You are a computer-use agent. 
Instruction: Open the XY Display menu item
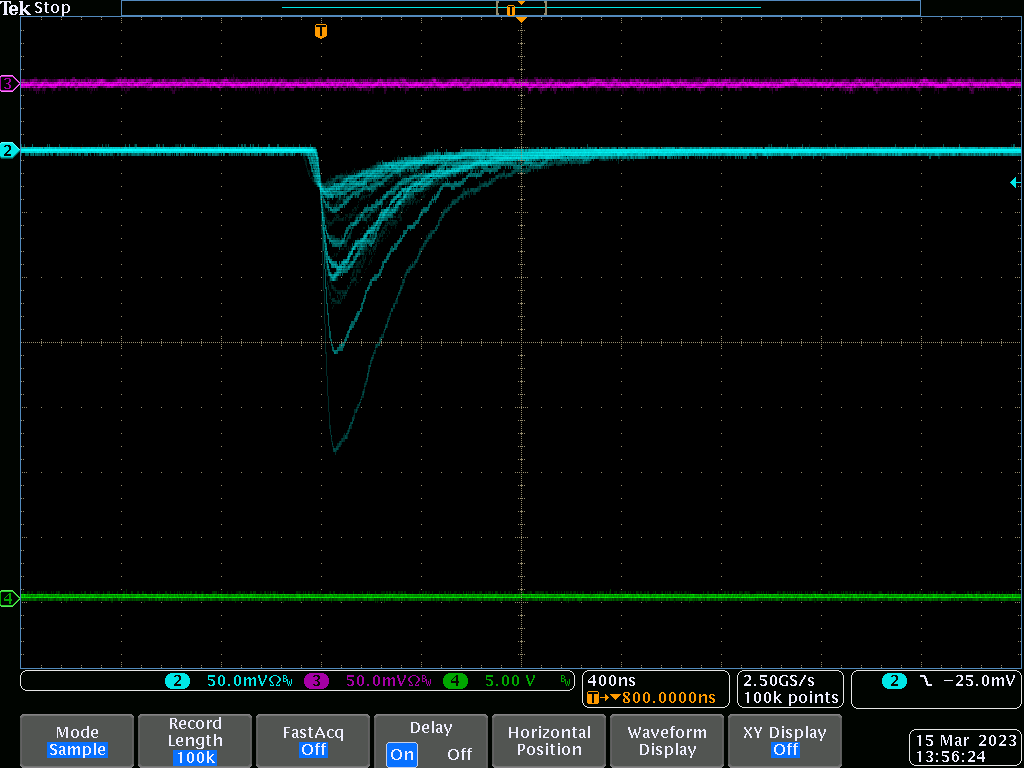pos(785,741)
